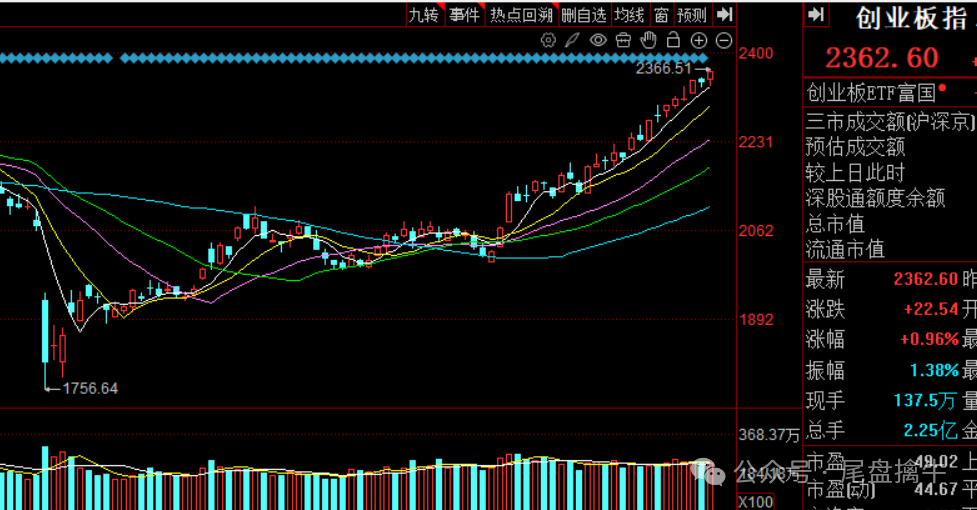The height and width of the screenshot is (510, 977).
Task: Click the 窗 window button
Action: pyautogui.click(x=662, y=15)
